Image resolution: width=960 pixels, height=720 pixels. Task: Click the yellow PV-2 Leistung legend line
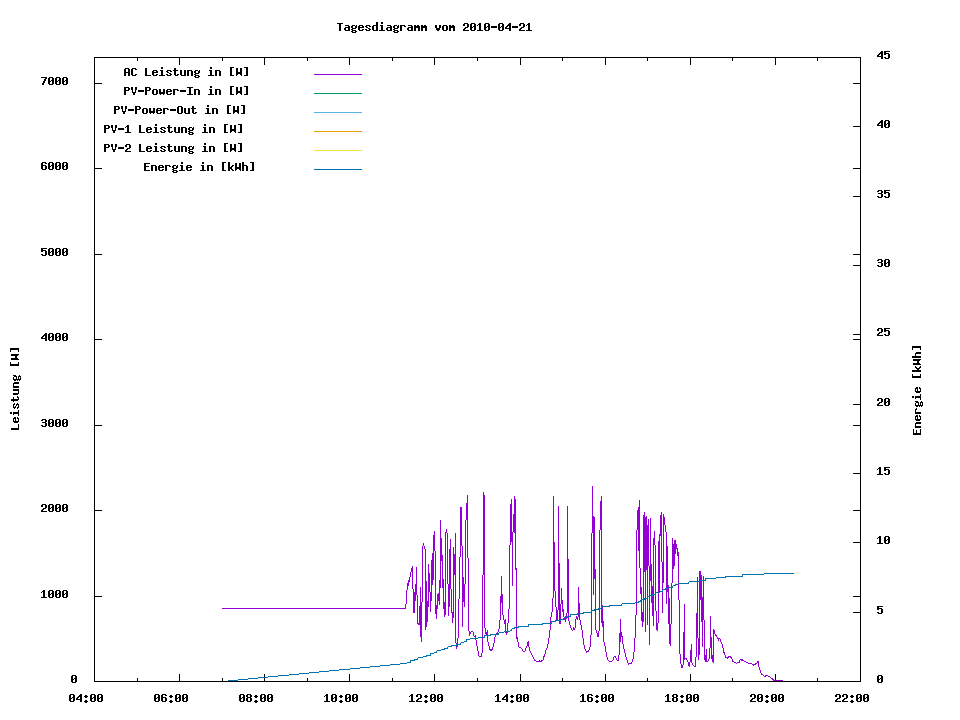coord(337,150)
